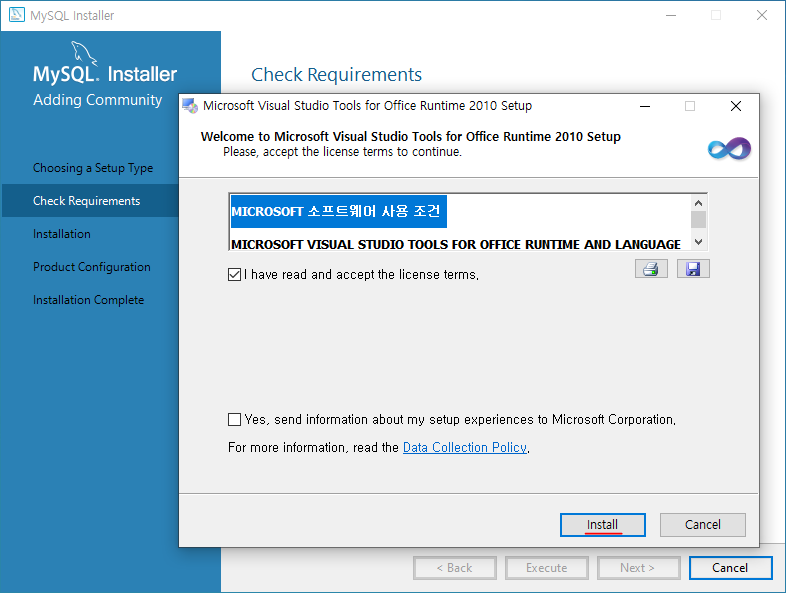The height and width of the screenshot is (593, 786).
Task: Cancel the VSTO Runtime setup dialog
Action: point(703,525)
